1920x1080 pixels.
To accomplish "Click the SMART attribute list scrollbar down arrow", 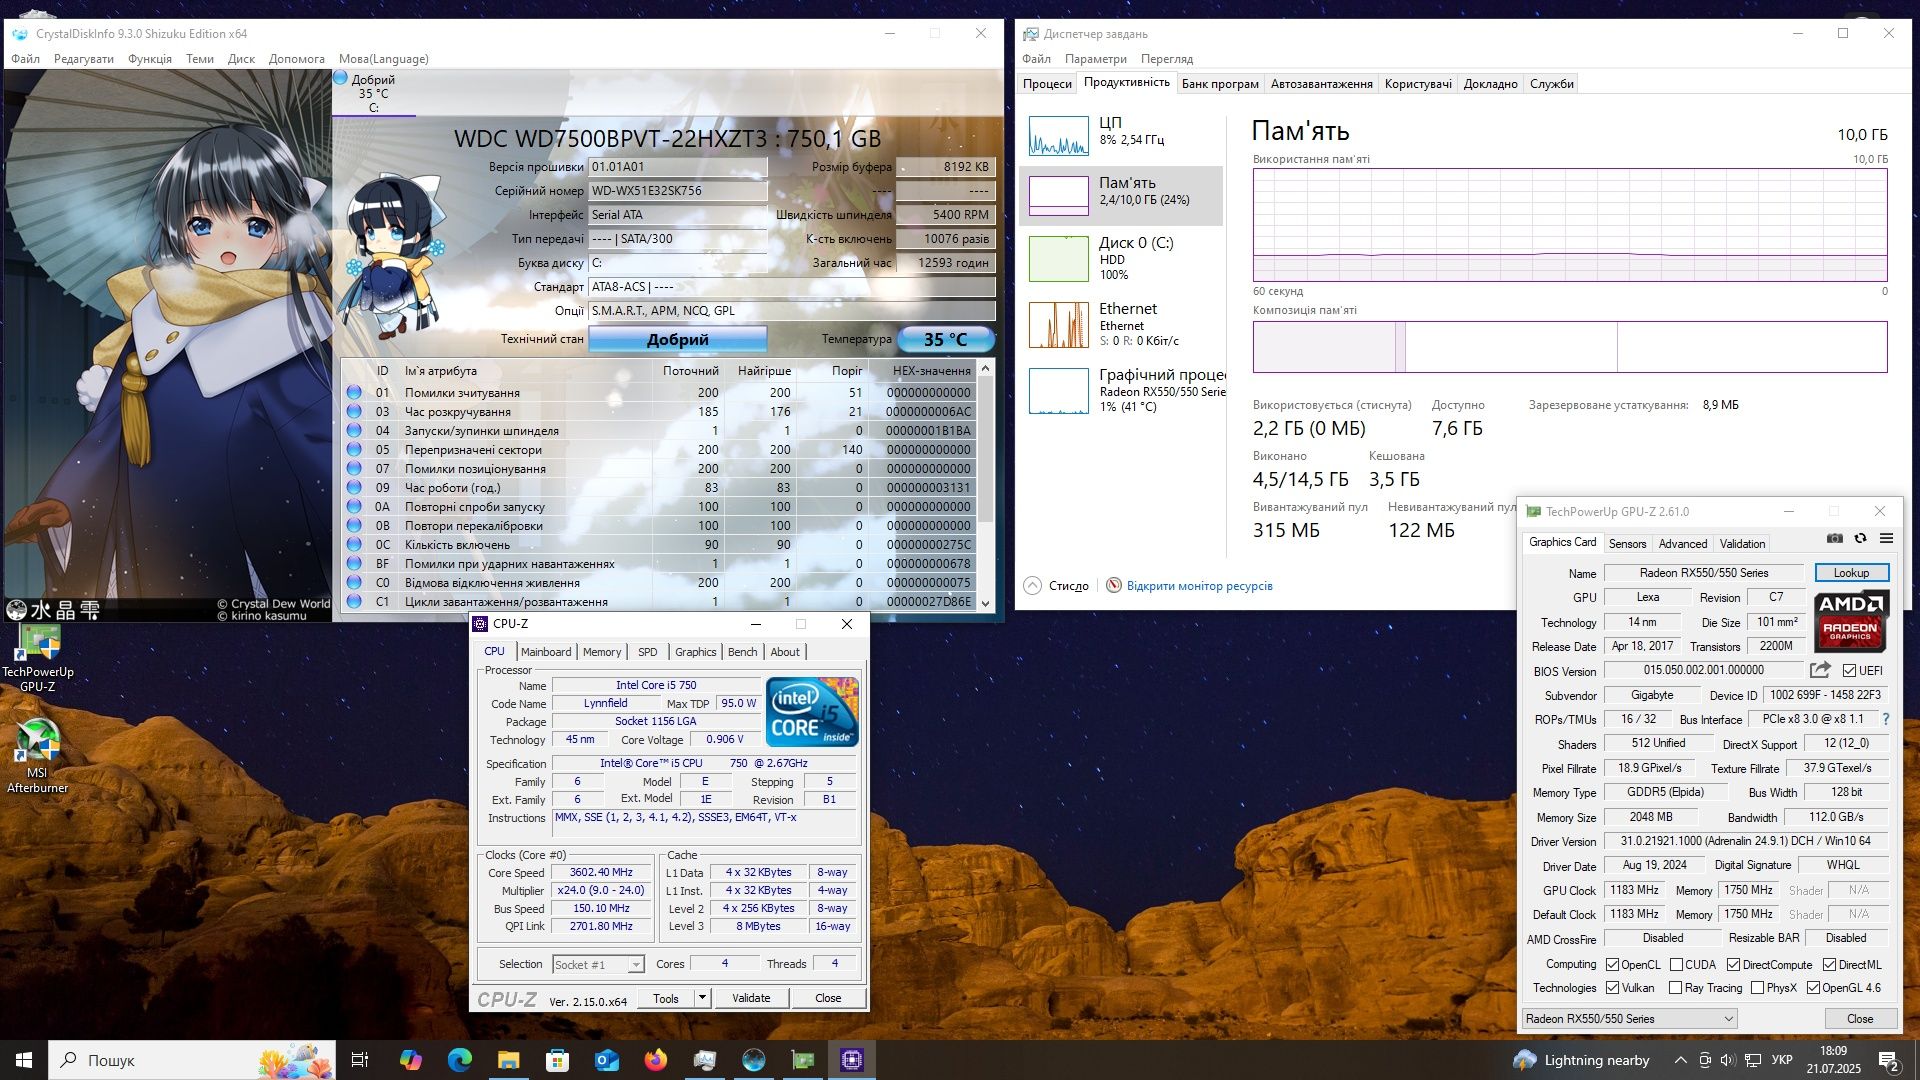I will pos(985,602).
